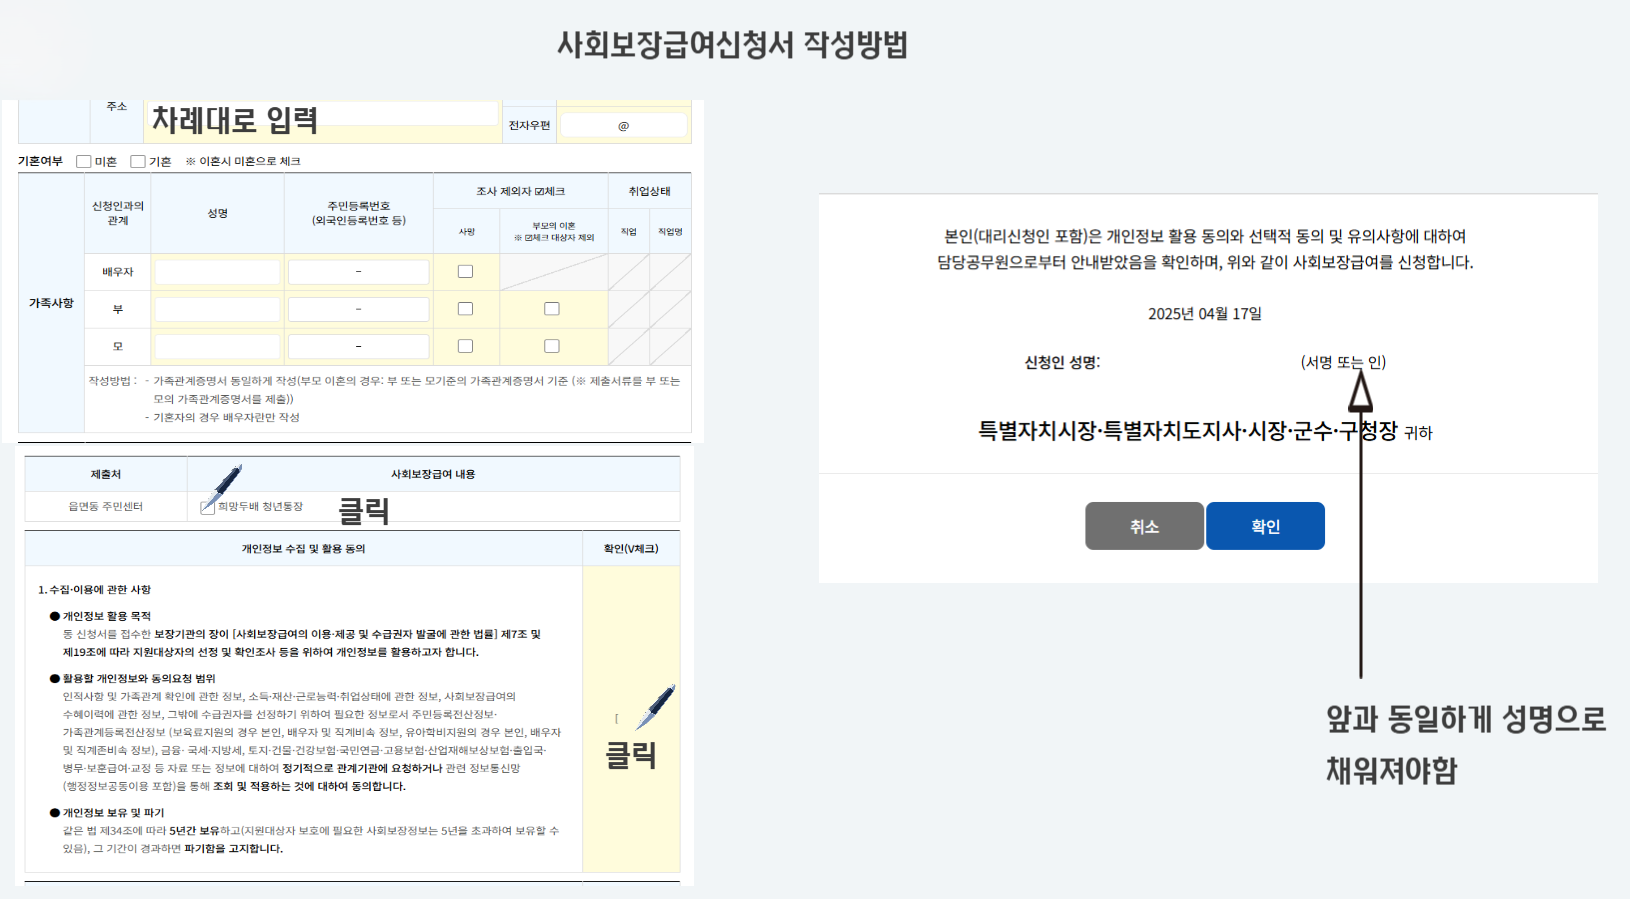Image resolution: width=1630 pixels, height=899 pixels.
Task: Click the 가족사항 section label
Action: [51, 303]
